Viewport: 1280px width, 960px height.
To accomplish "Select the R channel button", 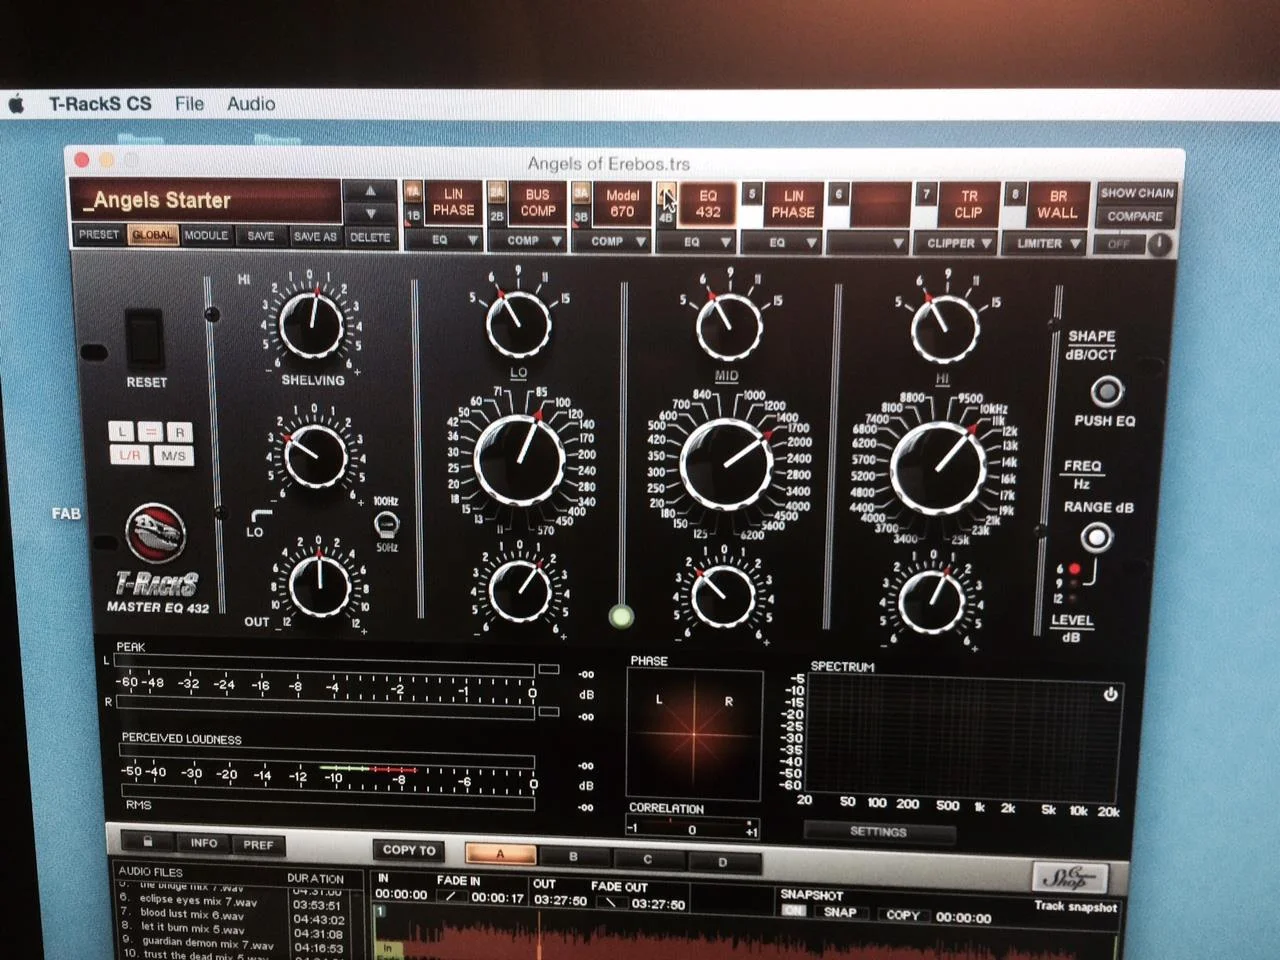I will pos(179,432).
